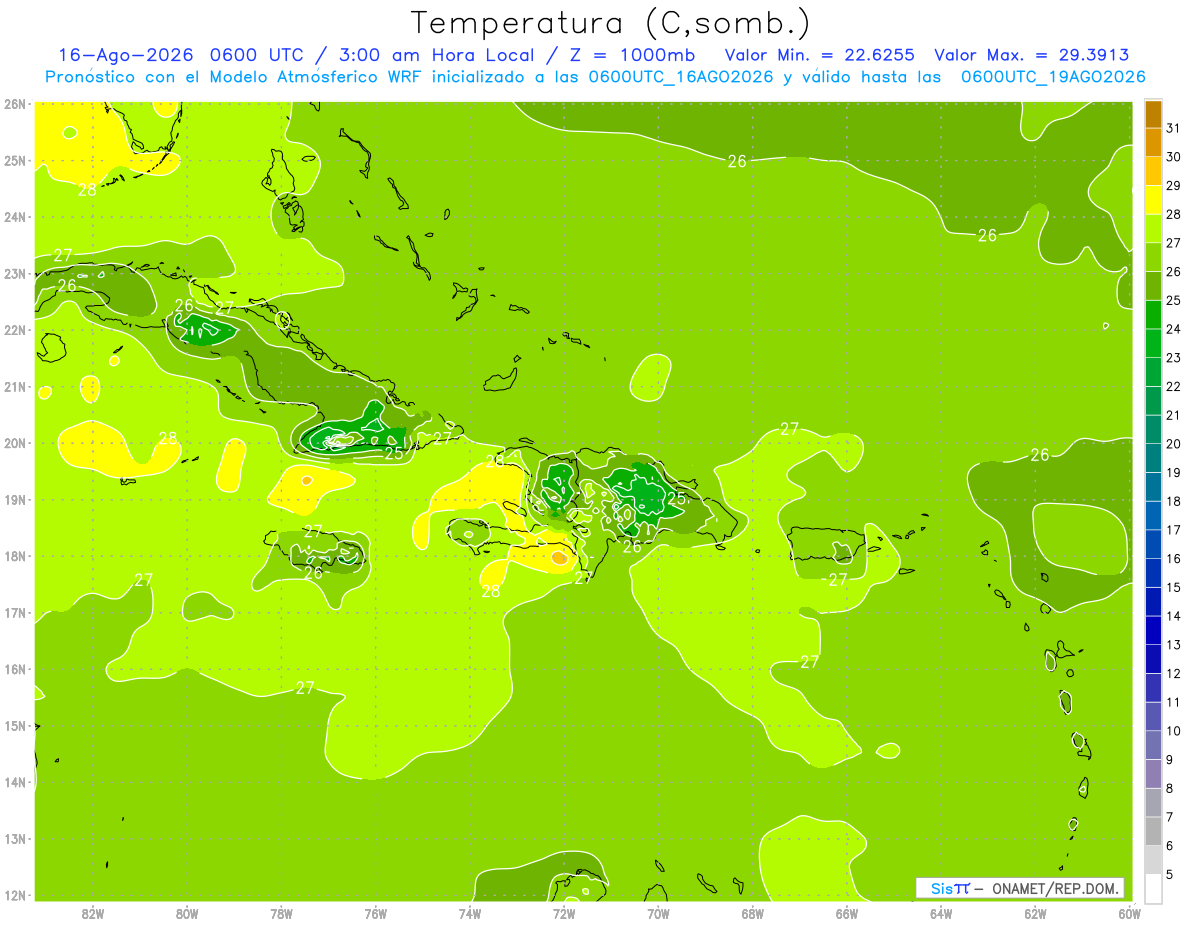Click the '0600UTC_16AGO2026' initialization time
The image size is (1200, 927).
(x=681, y=76)
